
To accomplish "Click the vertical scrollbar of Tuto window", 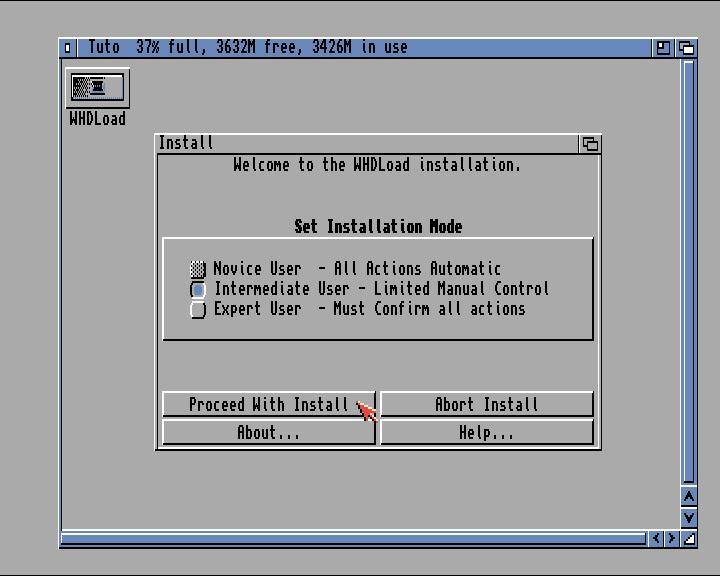I will point(689,272).
